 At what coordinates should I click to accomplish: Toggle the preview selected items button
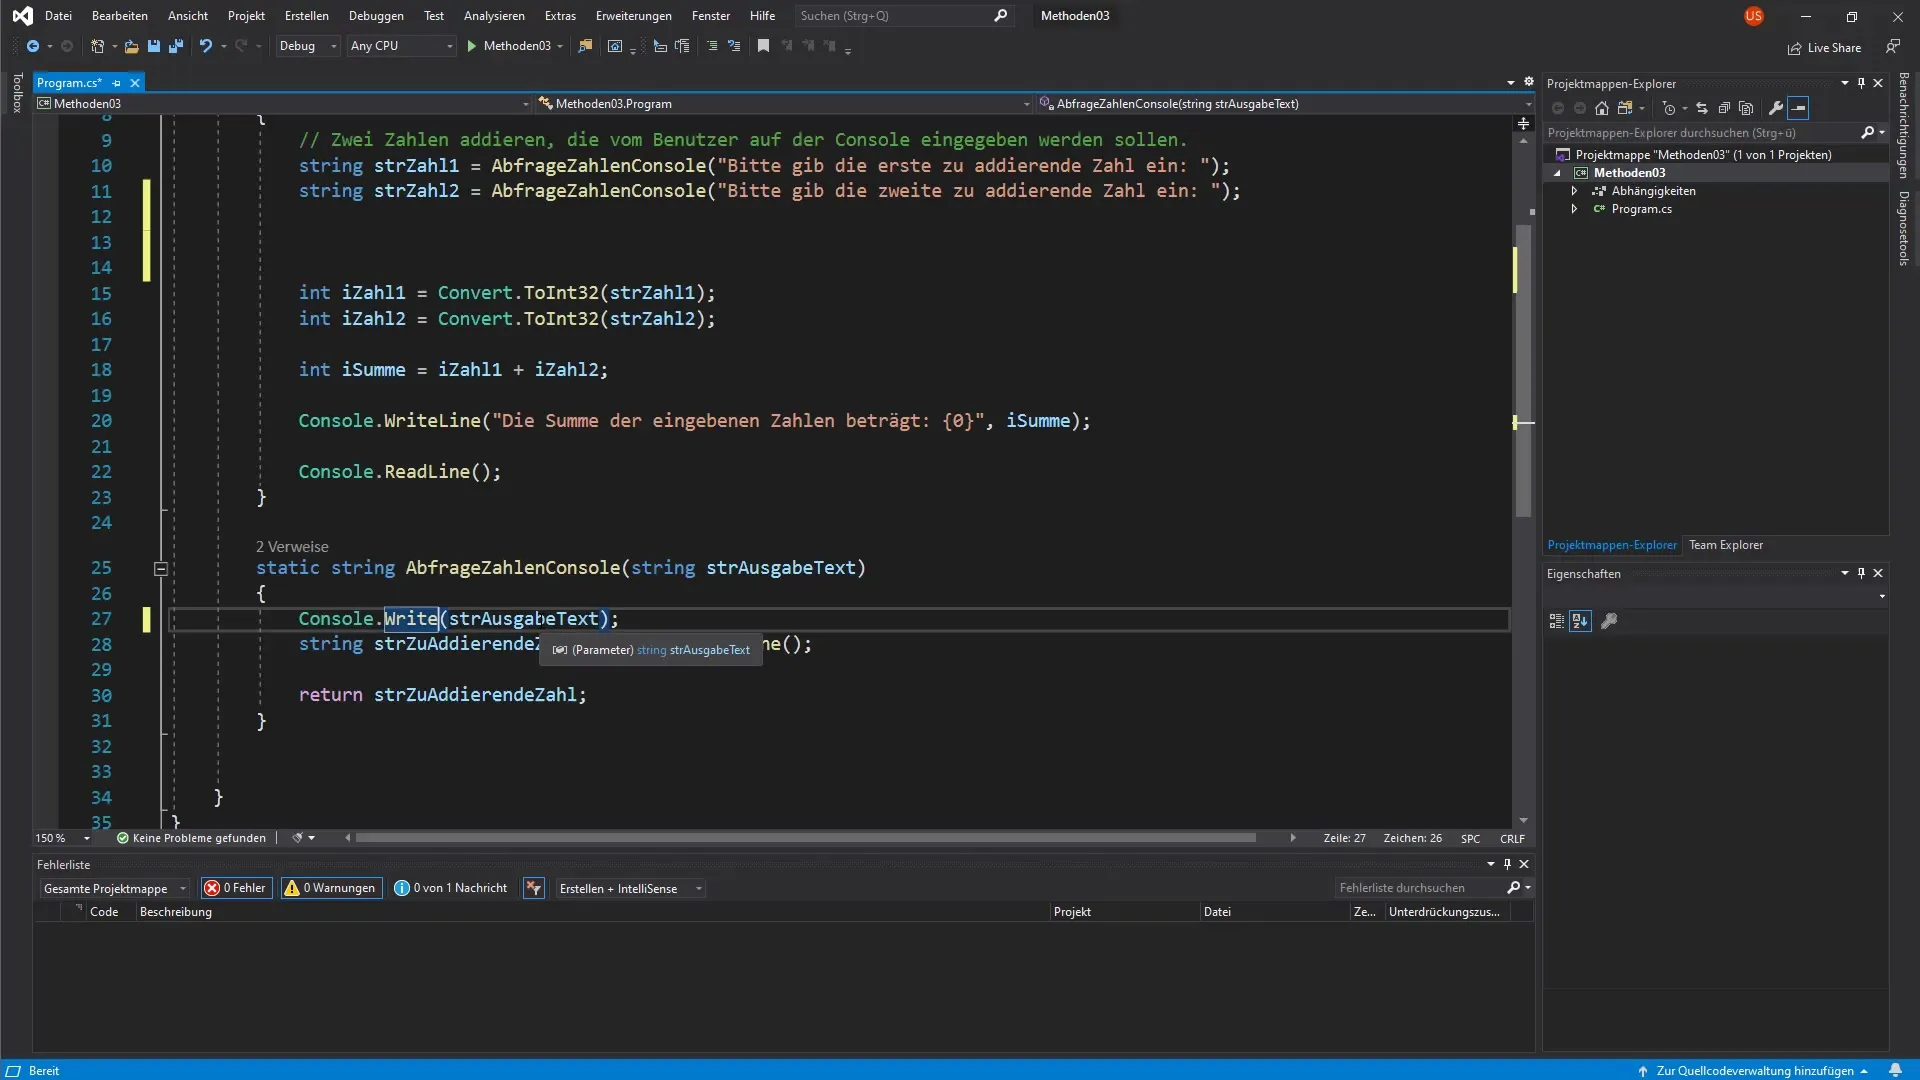point(1798,108)
